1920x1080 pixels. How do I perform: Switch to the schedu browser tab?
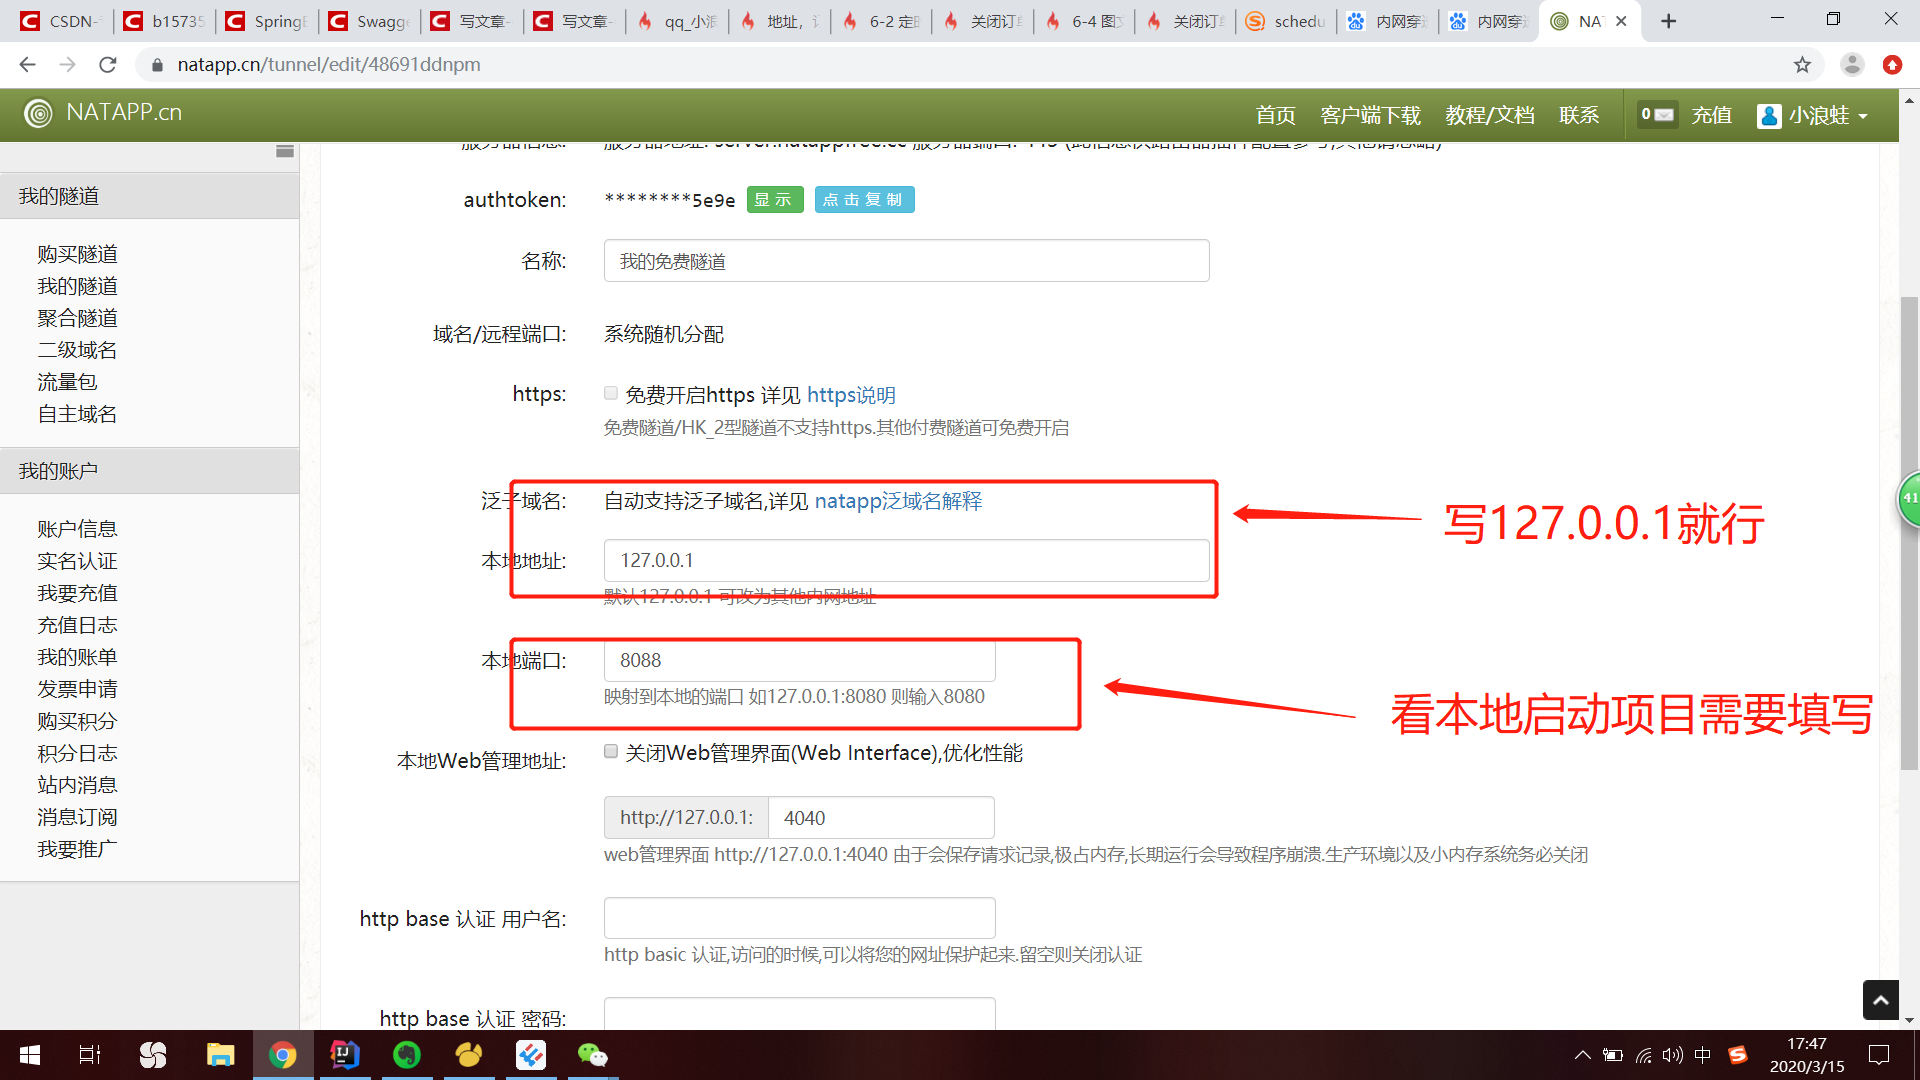pos(1286,21)
